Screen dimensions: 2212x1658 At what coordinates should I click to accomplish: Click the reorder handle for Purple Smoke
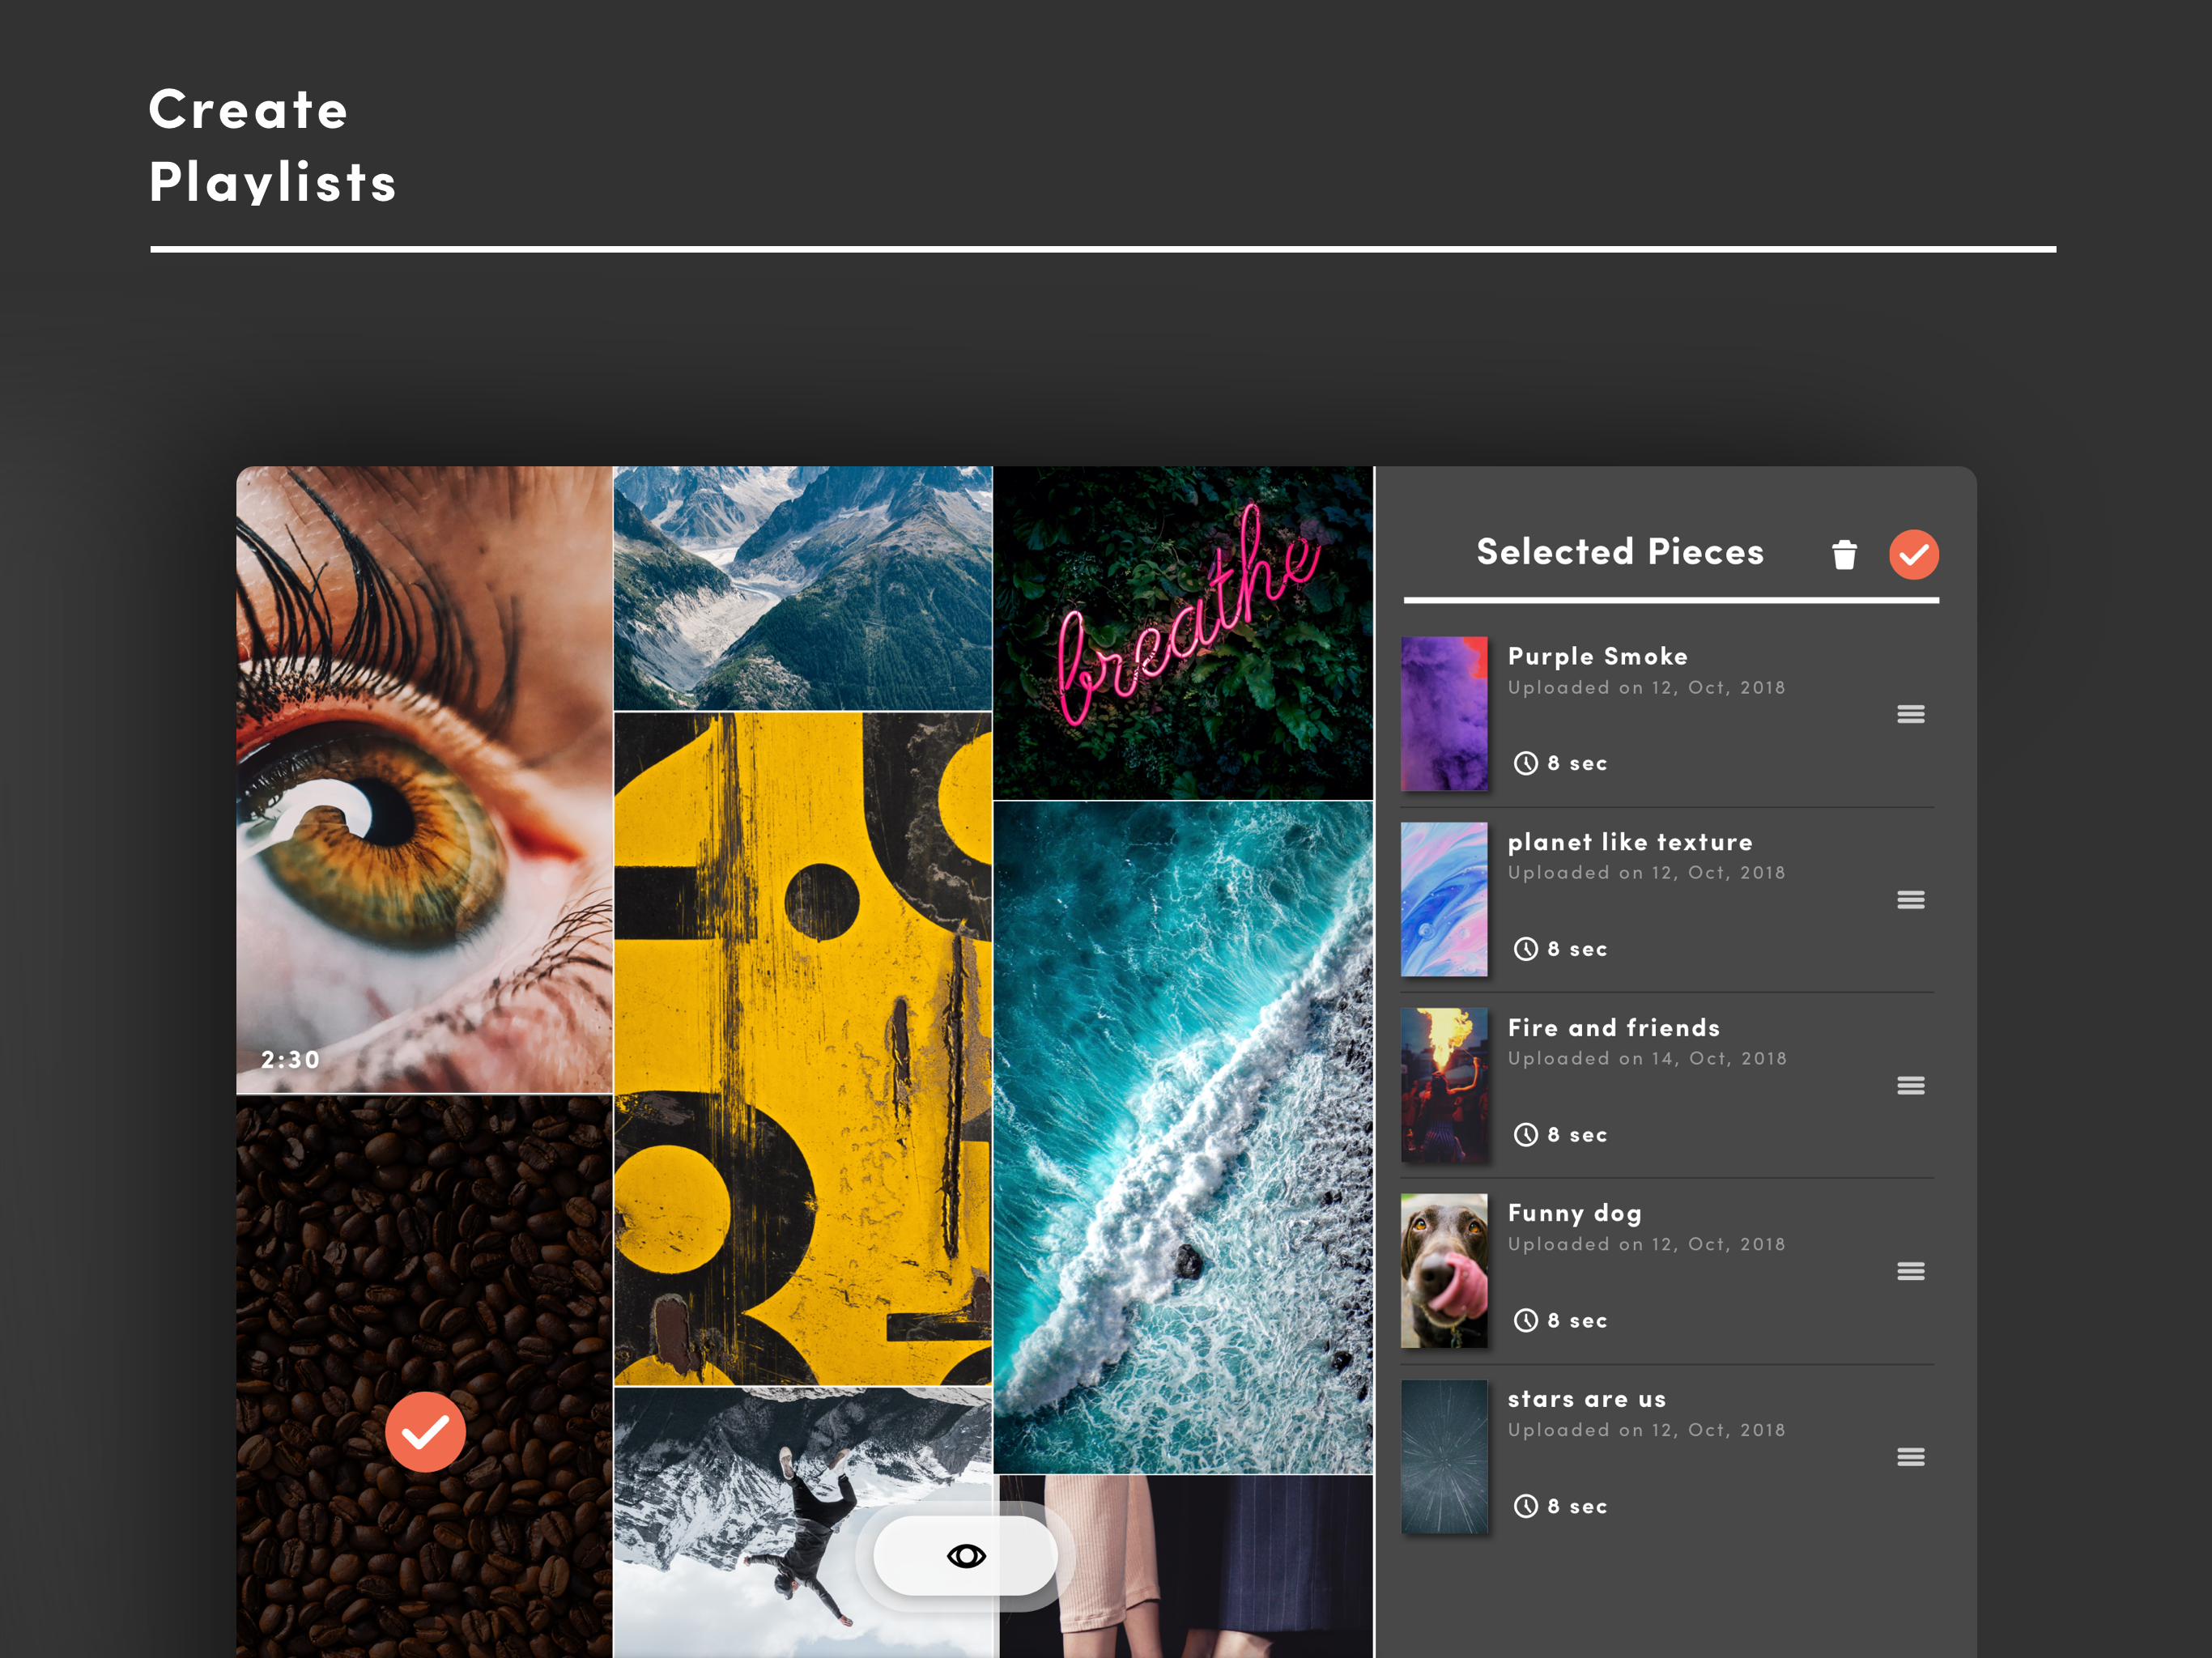(x=1910, y=714)
